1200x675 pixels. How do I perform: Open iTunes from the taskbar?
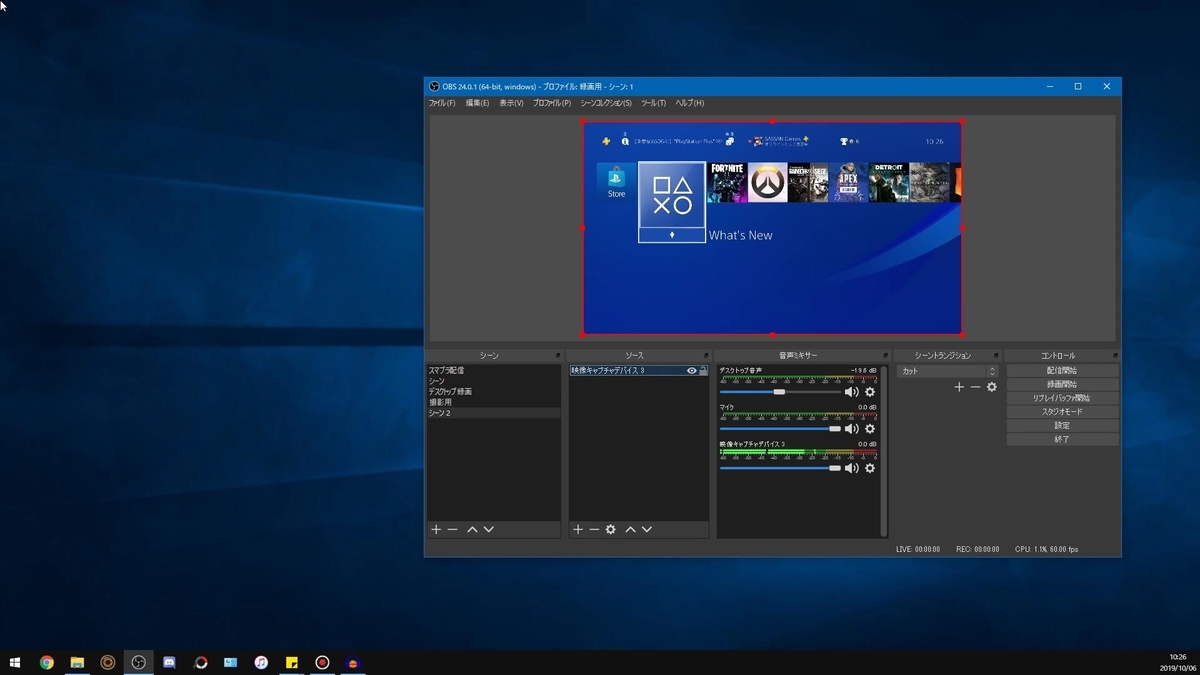point(261,662)
